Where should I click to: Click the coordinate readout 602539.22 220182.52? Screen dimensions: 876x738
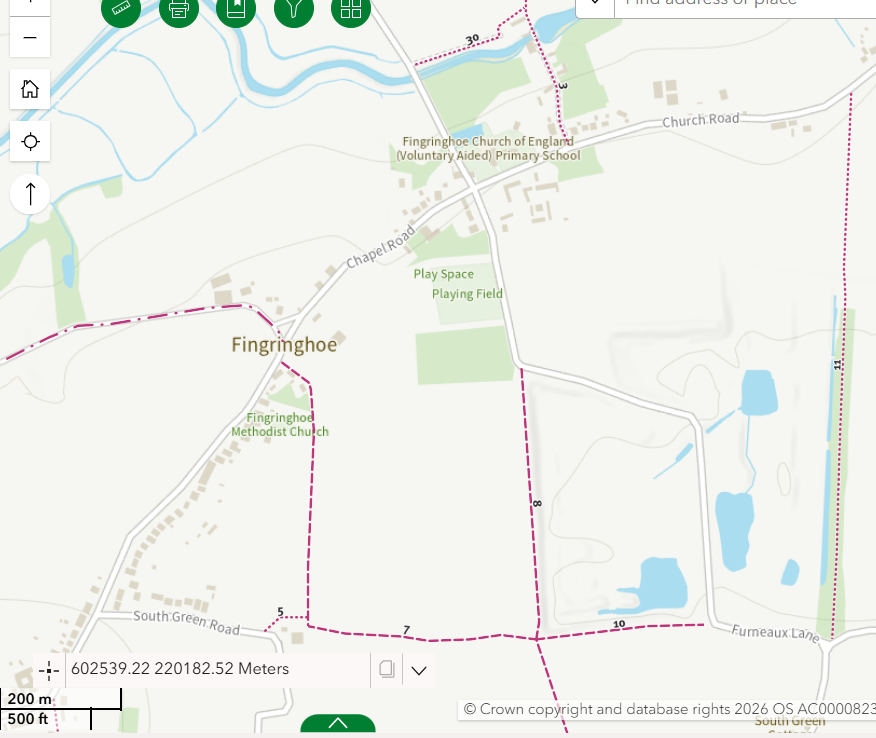pyautogui.click(x=180, y=669)
